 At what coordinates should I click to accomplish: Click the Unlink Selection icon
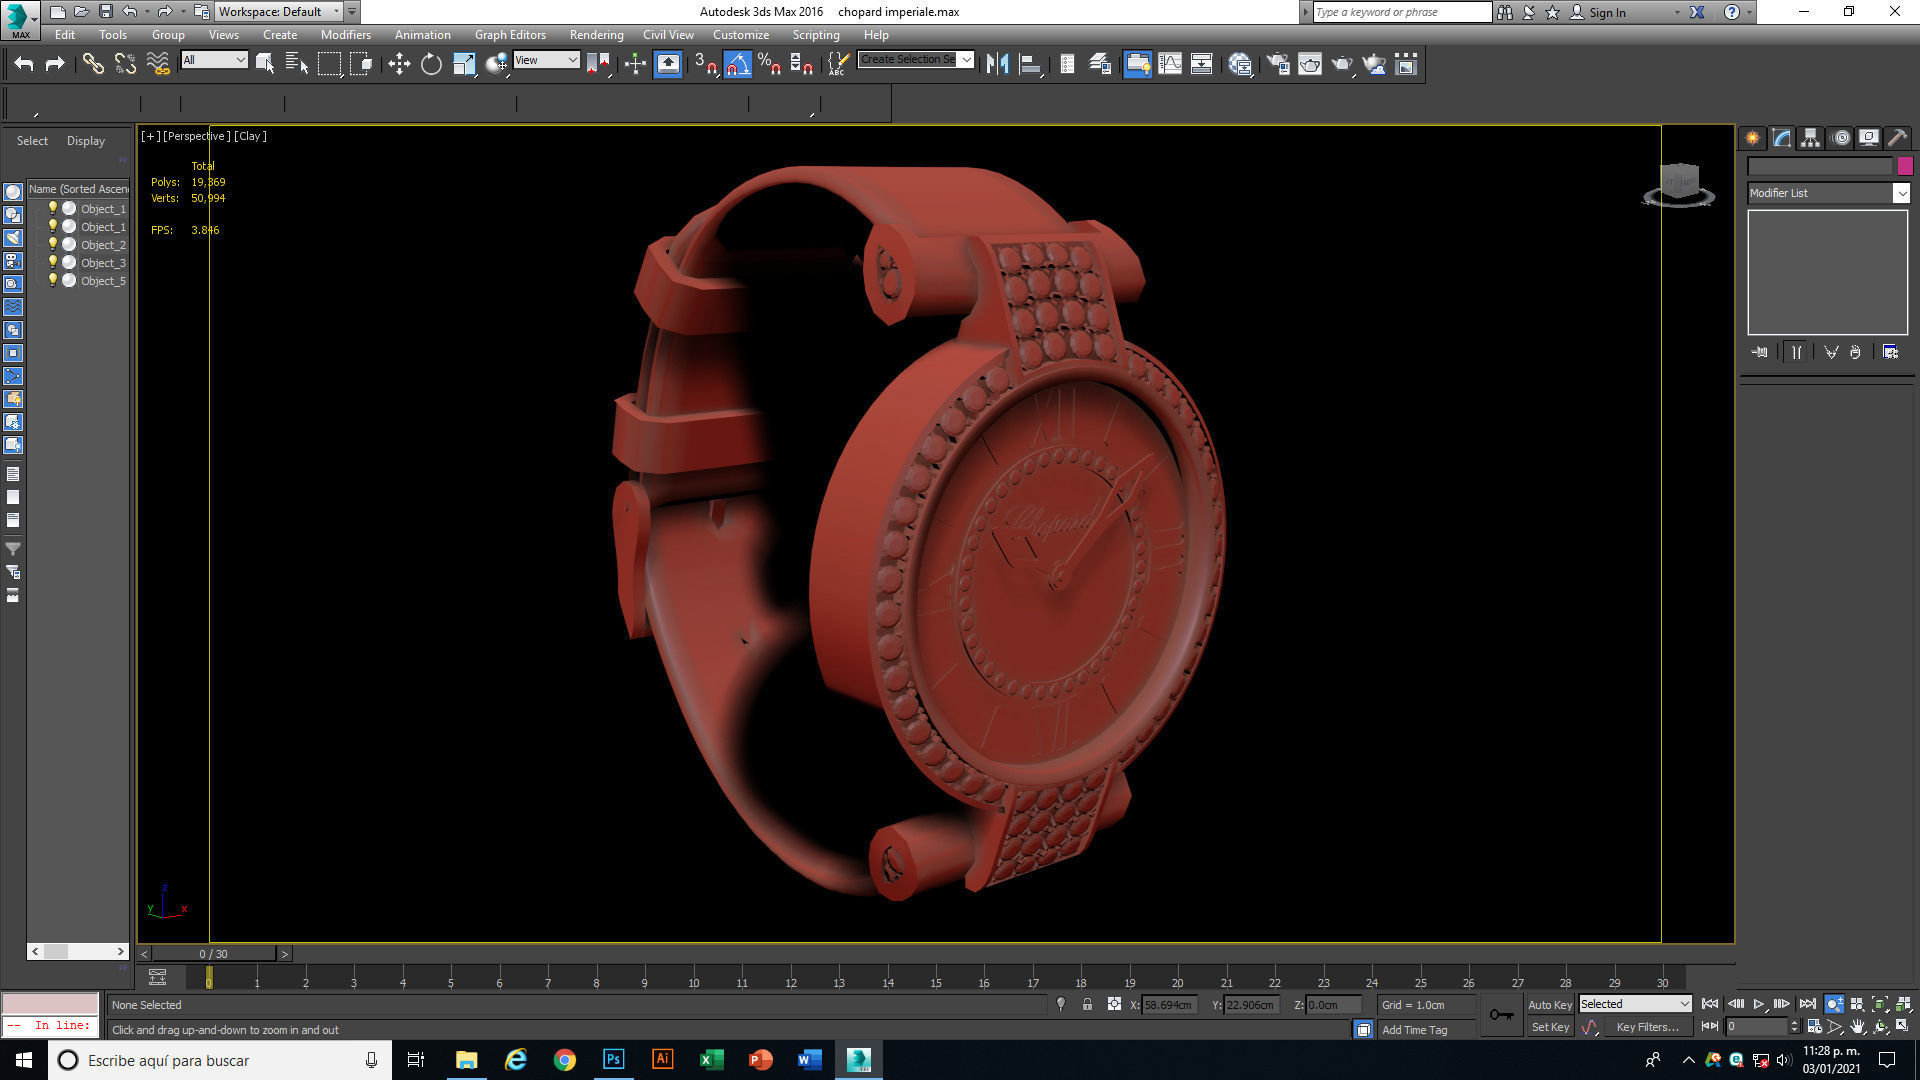click(x=125, y=64)
